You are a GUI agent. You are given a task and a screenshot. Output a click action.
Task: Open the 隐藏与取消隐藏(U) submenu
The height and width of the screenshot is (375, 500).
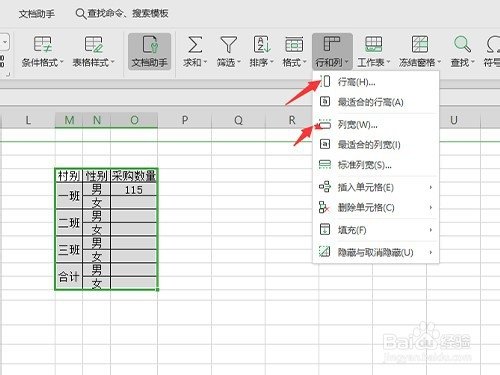coord(376,252)
